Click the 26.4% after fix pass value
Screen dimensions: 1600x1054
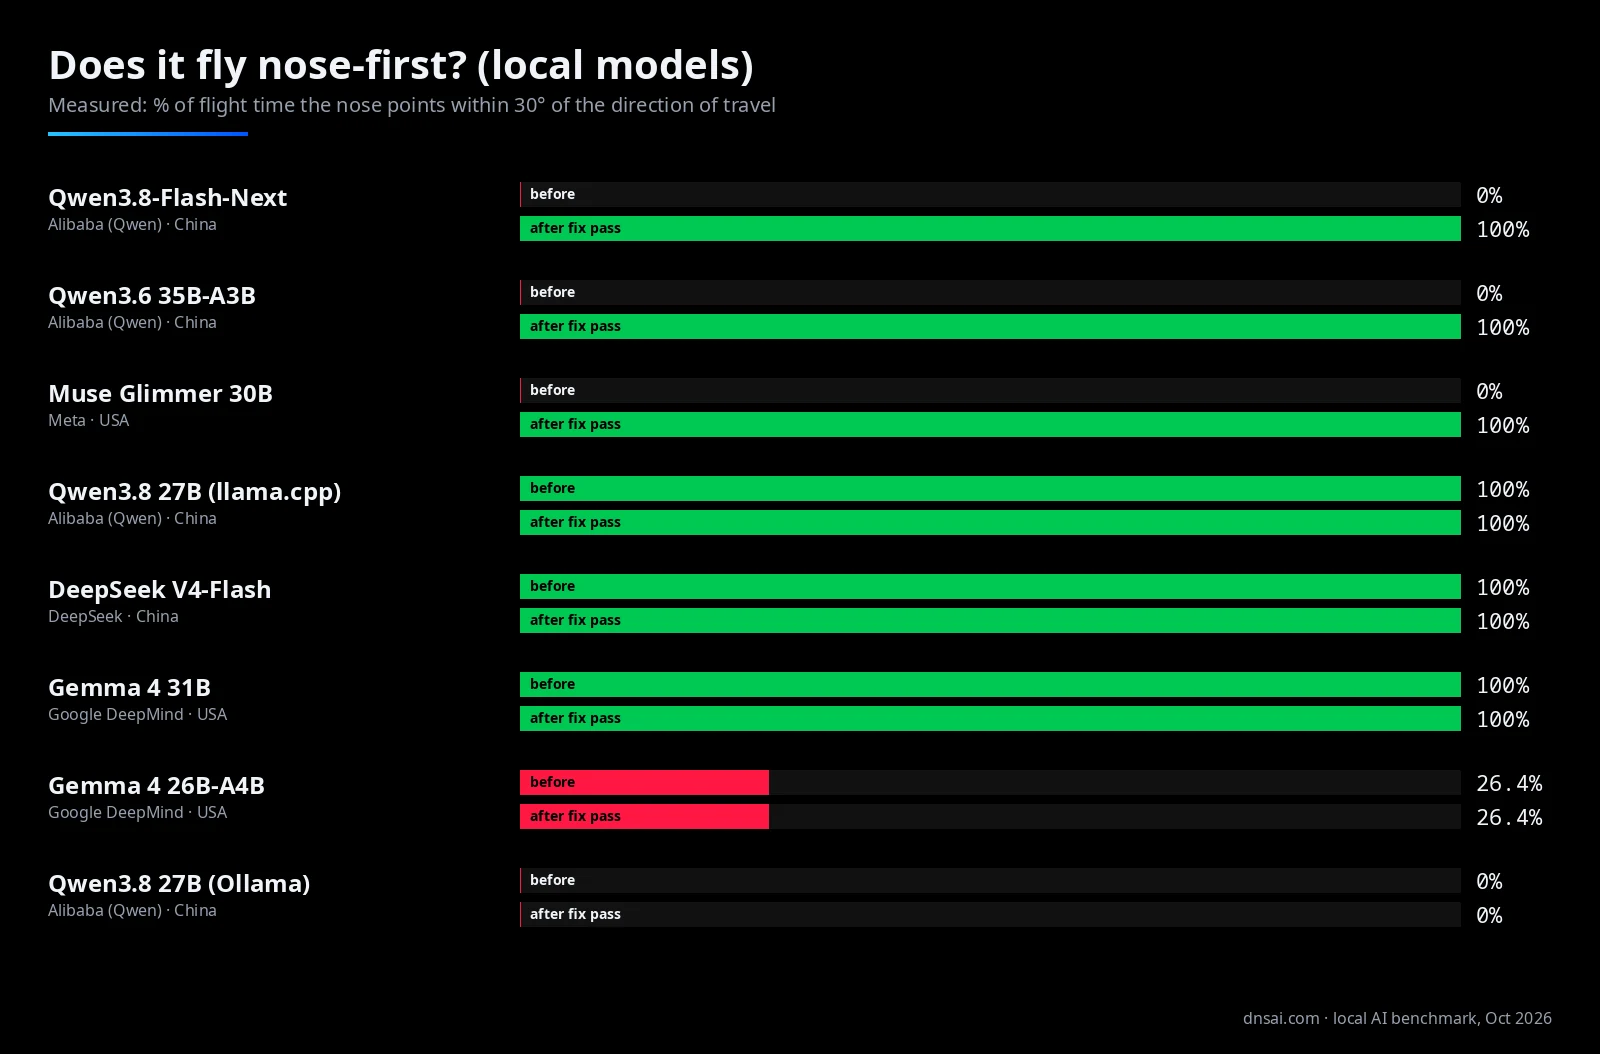1509,817
